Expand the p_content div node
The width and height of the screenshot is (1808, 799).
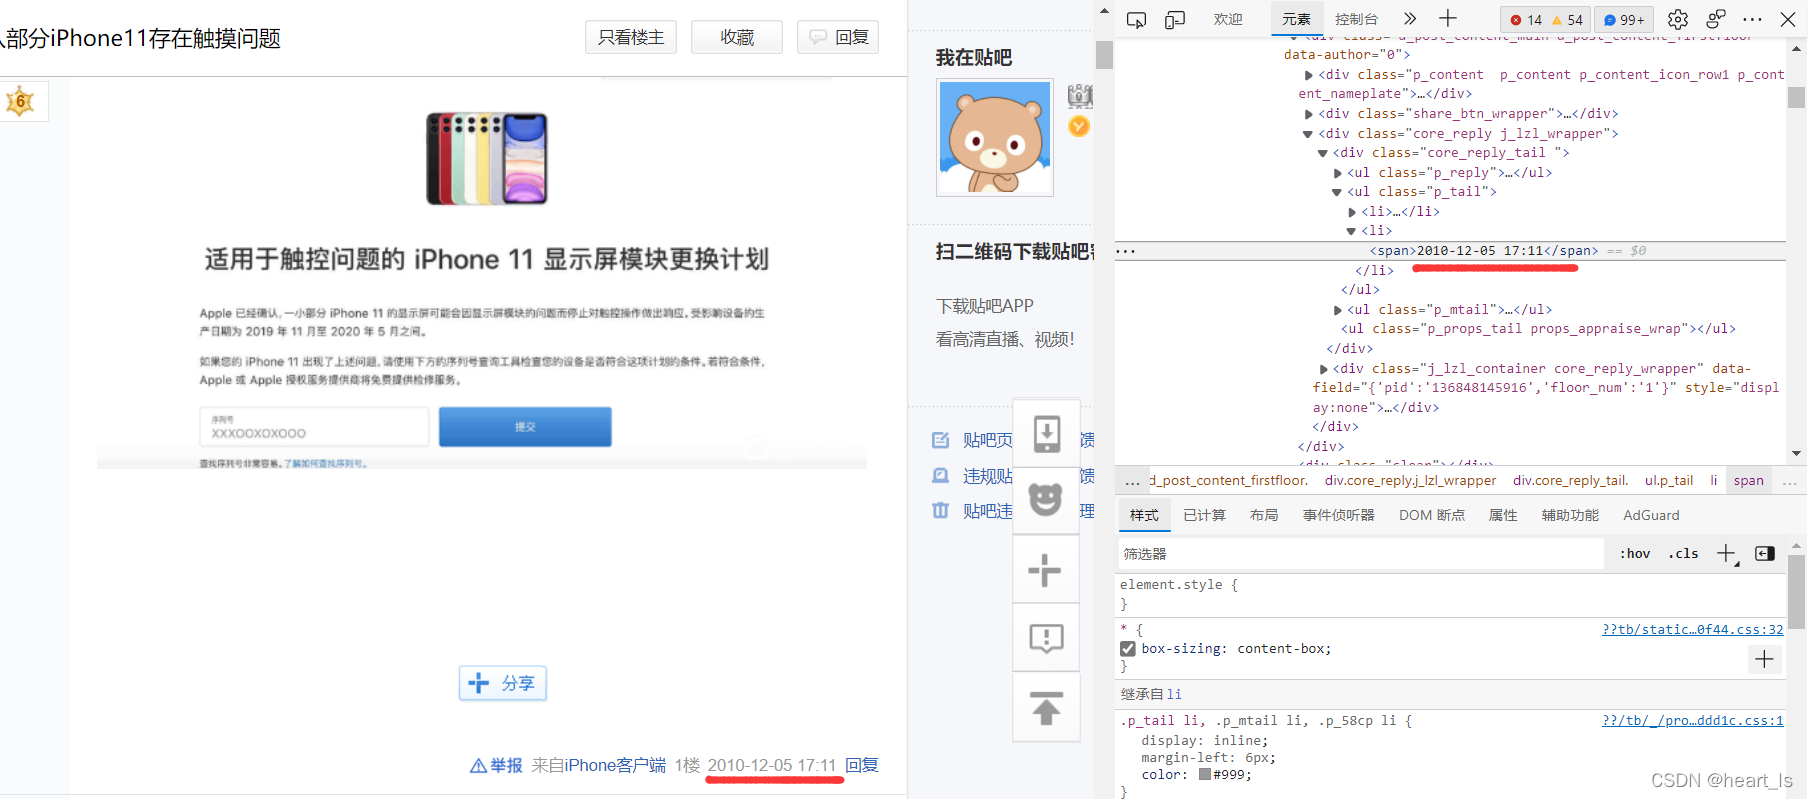1308,75
